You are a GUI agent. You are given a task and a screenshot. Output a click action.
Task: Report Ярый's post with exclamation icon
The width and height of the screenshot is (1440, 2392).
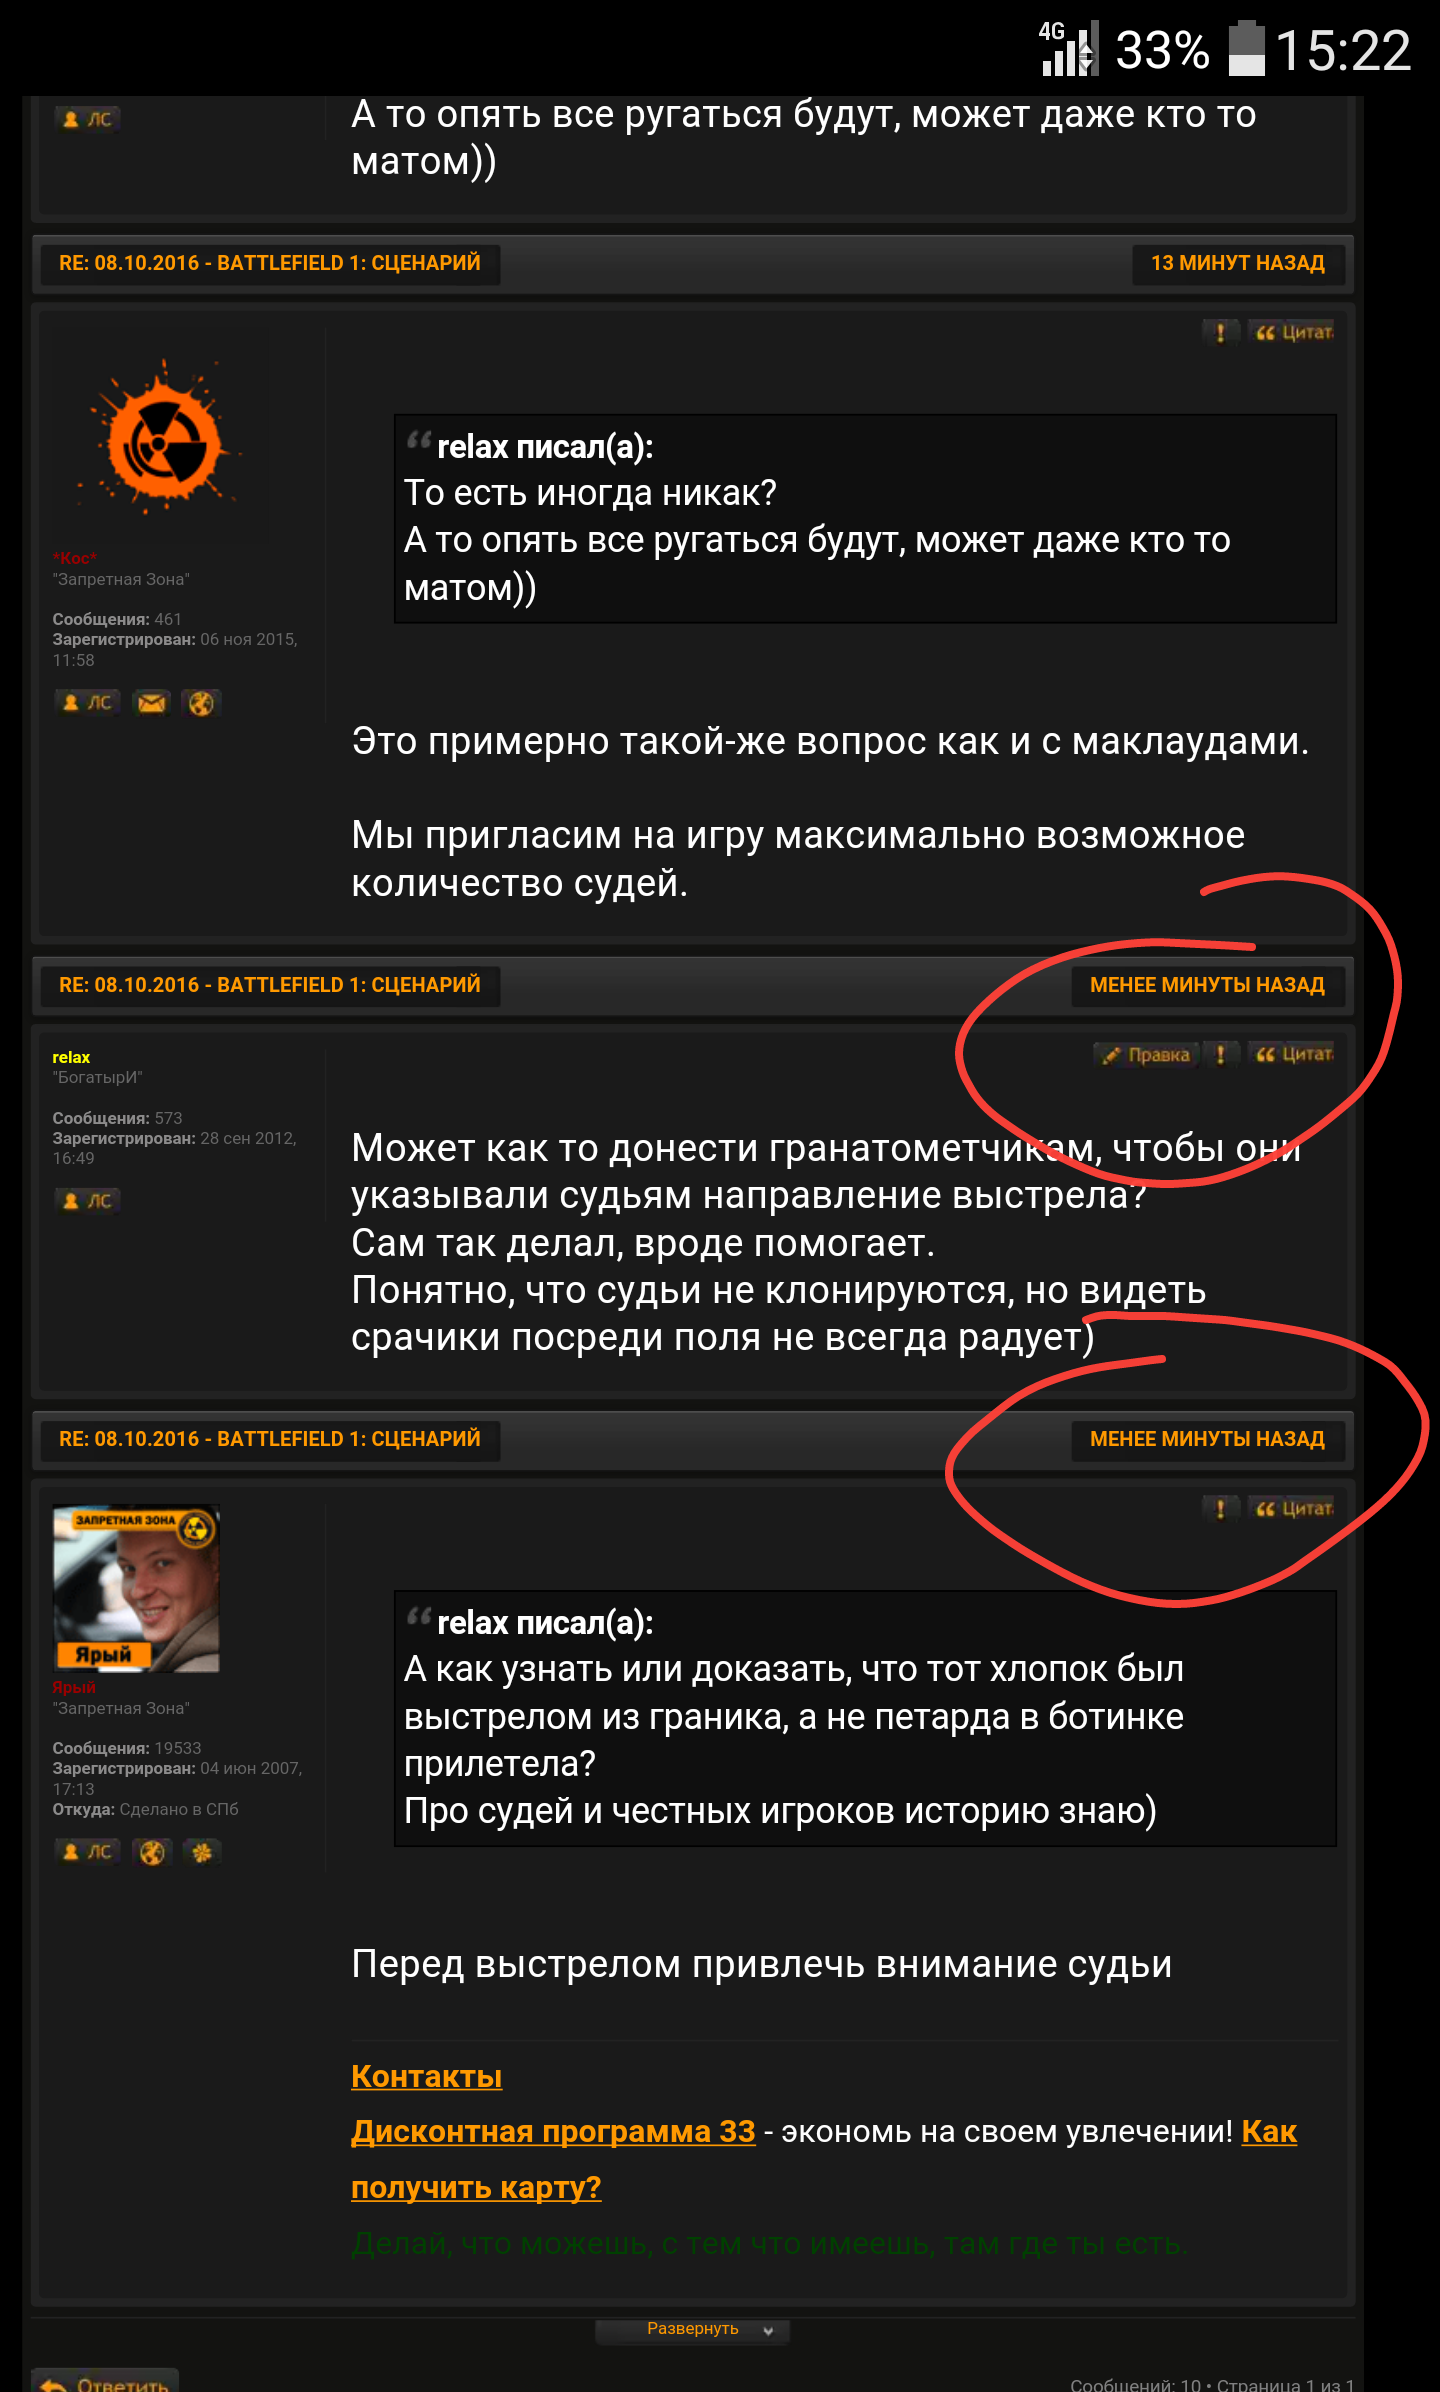[1220, 1509]
